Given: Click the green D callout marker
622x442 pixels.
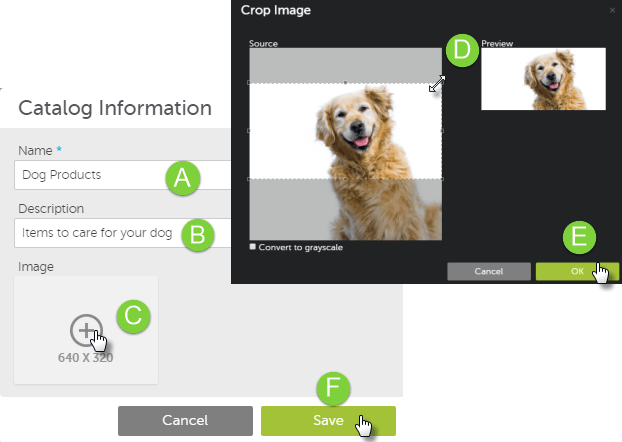Looking at the screenshot, I should pos(460,51).
